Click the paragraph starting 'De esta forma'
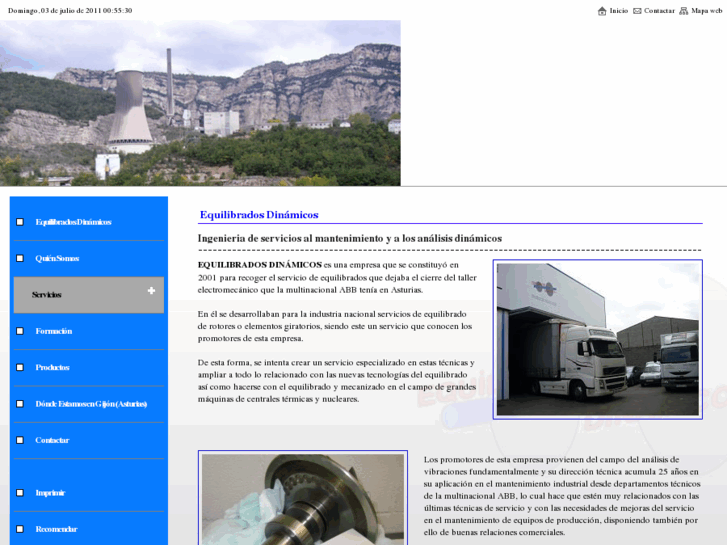 337,381
